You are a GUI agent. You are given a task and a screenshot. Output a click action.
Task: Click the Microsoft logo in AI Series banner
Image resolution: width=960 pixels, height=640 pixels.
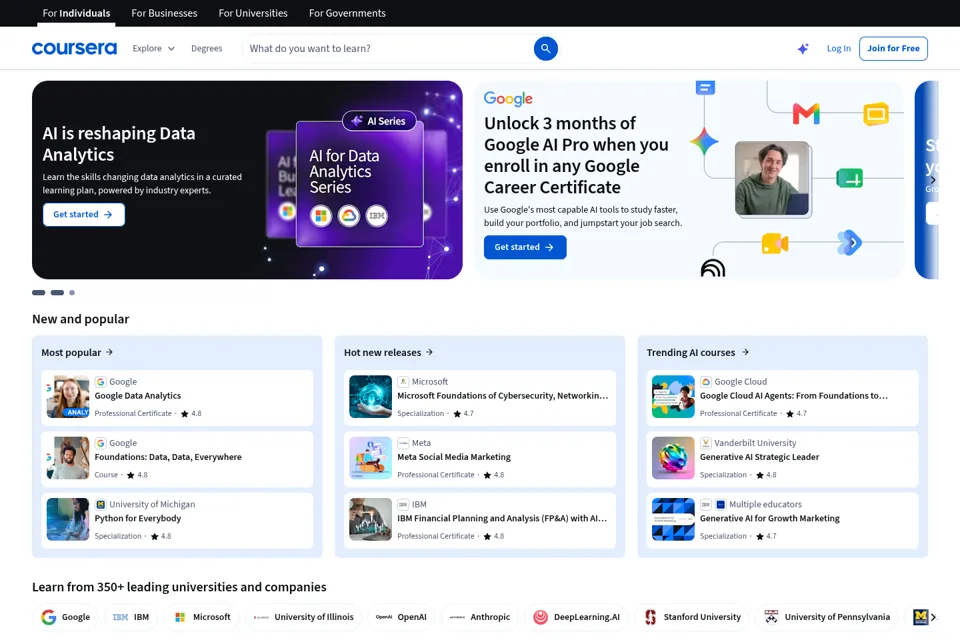[320, 216]
